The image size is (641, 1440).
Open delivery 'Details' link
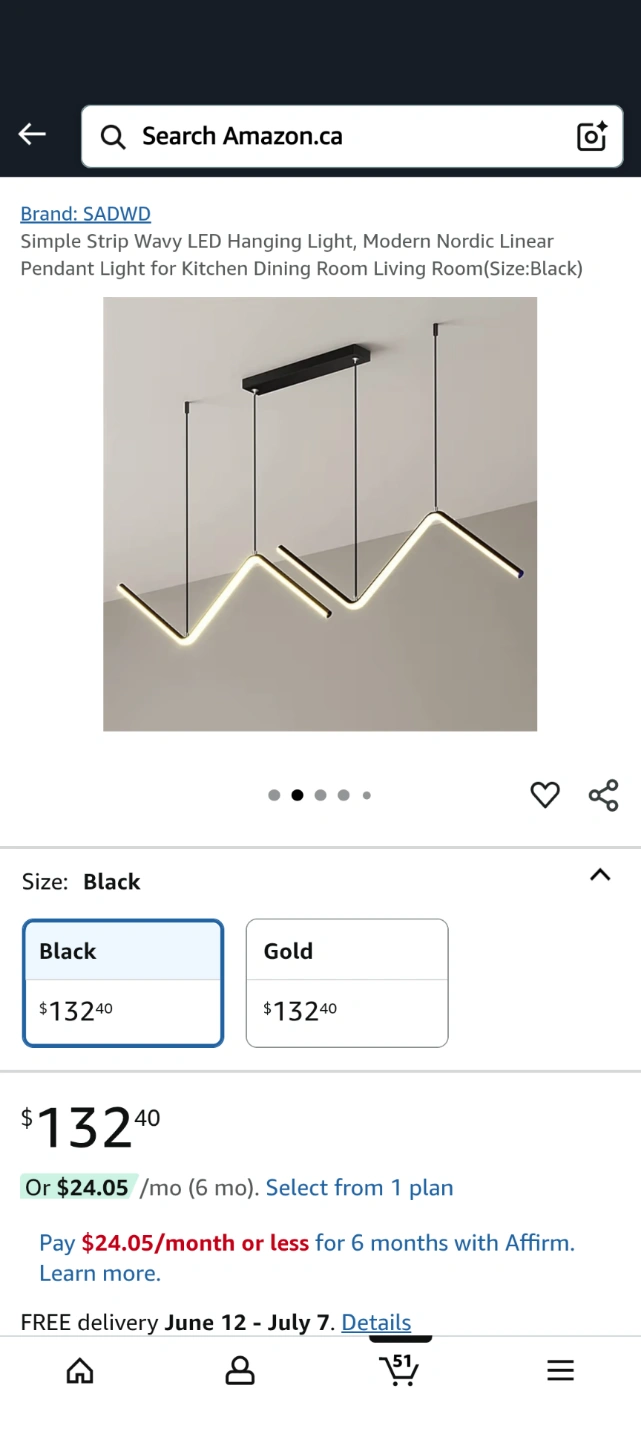(x=376, y=1322)
